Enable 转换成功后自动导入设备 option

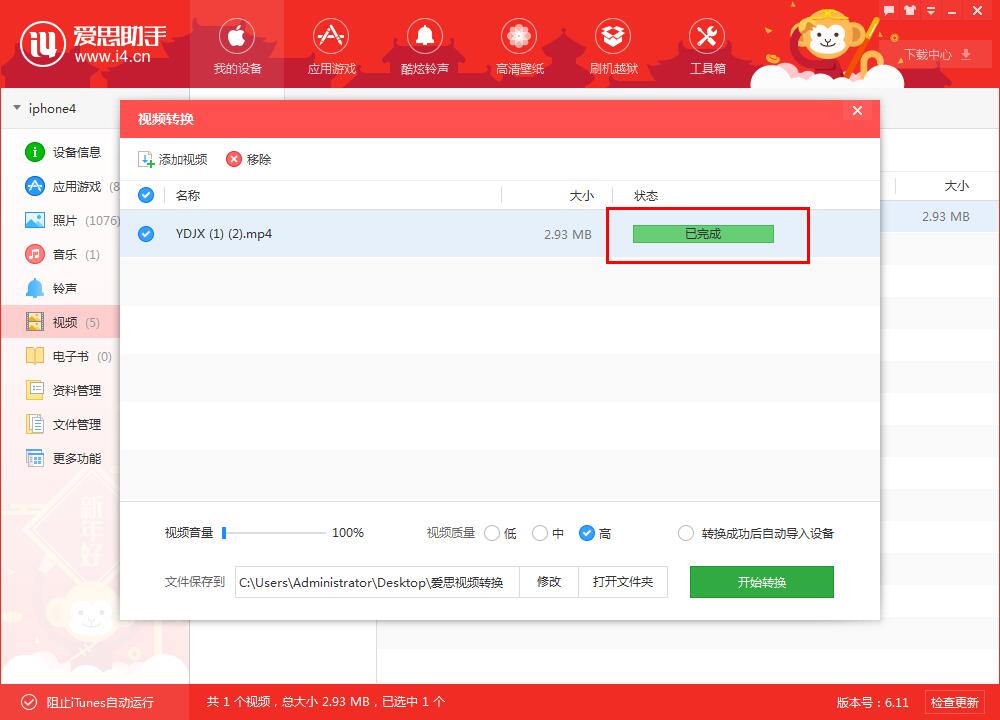point(686,533)
